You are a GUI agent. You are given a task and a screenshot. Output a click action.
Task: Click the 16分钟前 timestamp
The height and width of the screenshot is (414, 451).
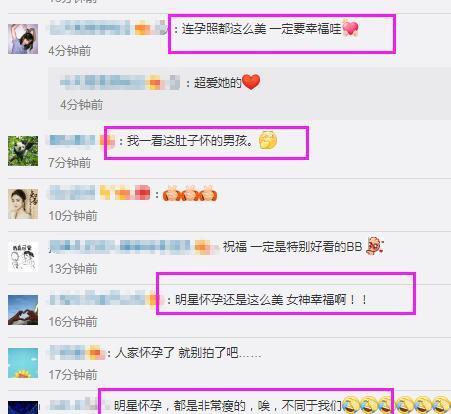click(73, 322)
